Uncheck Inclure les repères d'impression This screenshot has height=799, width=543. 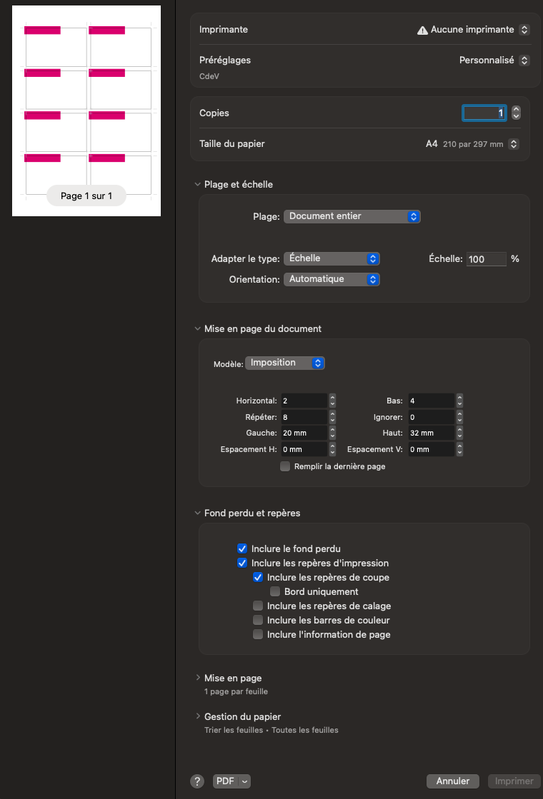point(242,563)
